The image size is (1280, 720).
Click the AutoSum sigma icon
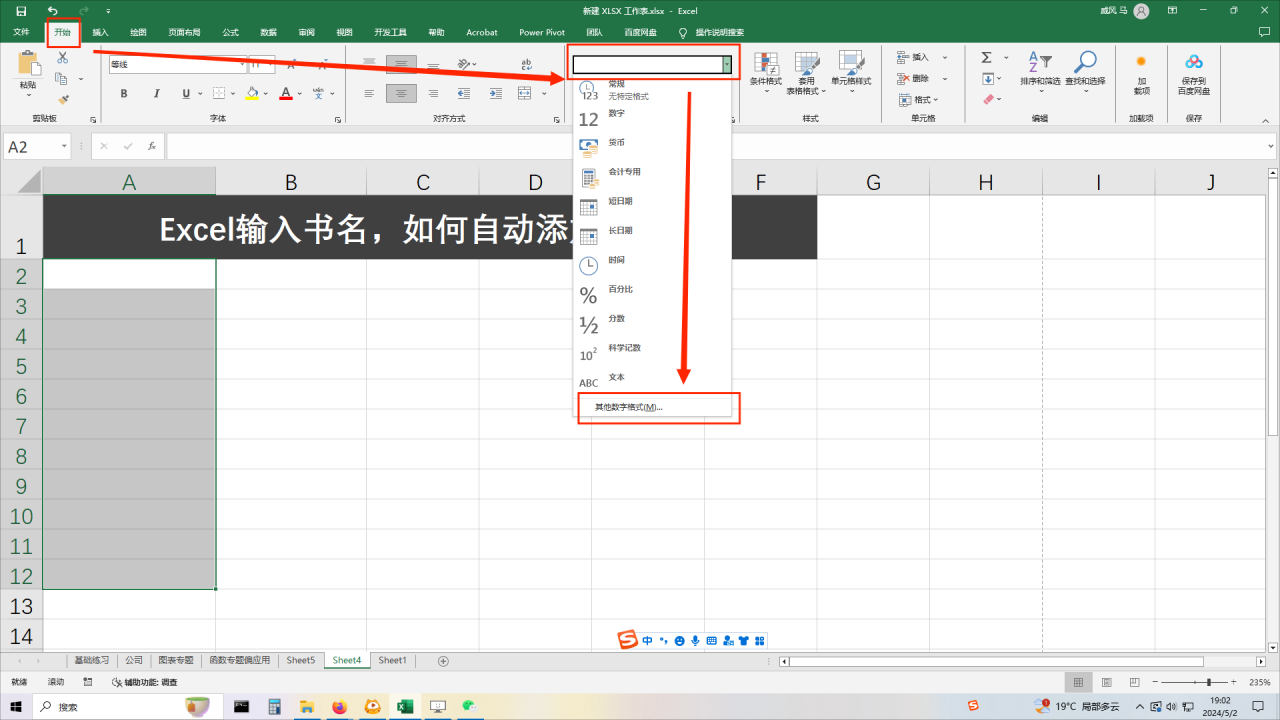[x=987, y=57]
